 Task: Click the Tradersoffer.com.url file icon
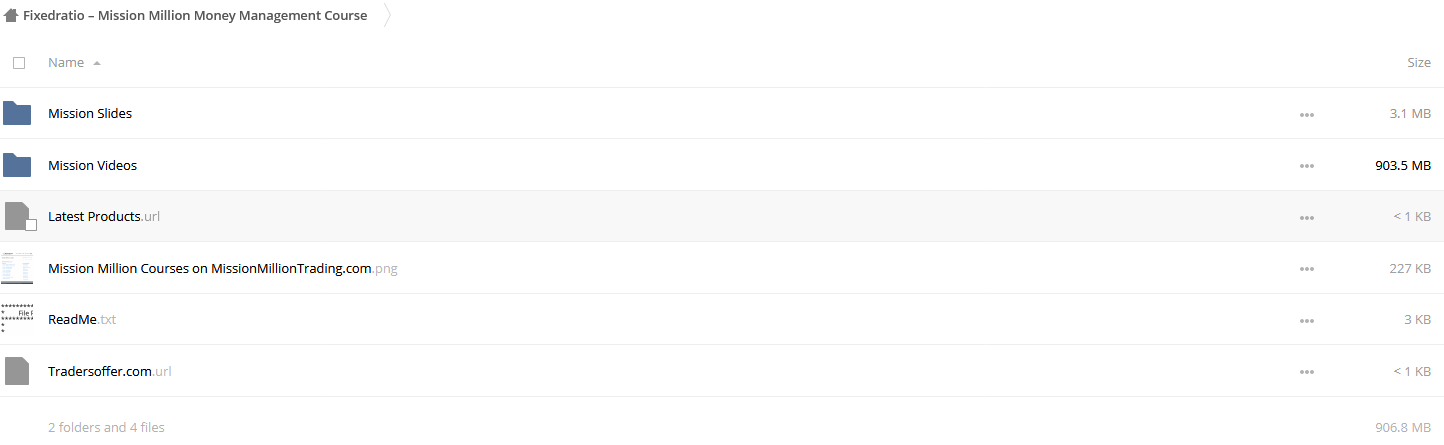[x=17, y=371]
